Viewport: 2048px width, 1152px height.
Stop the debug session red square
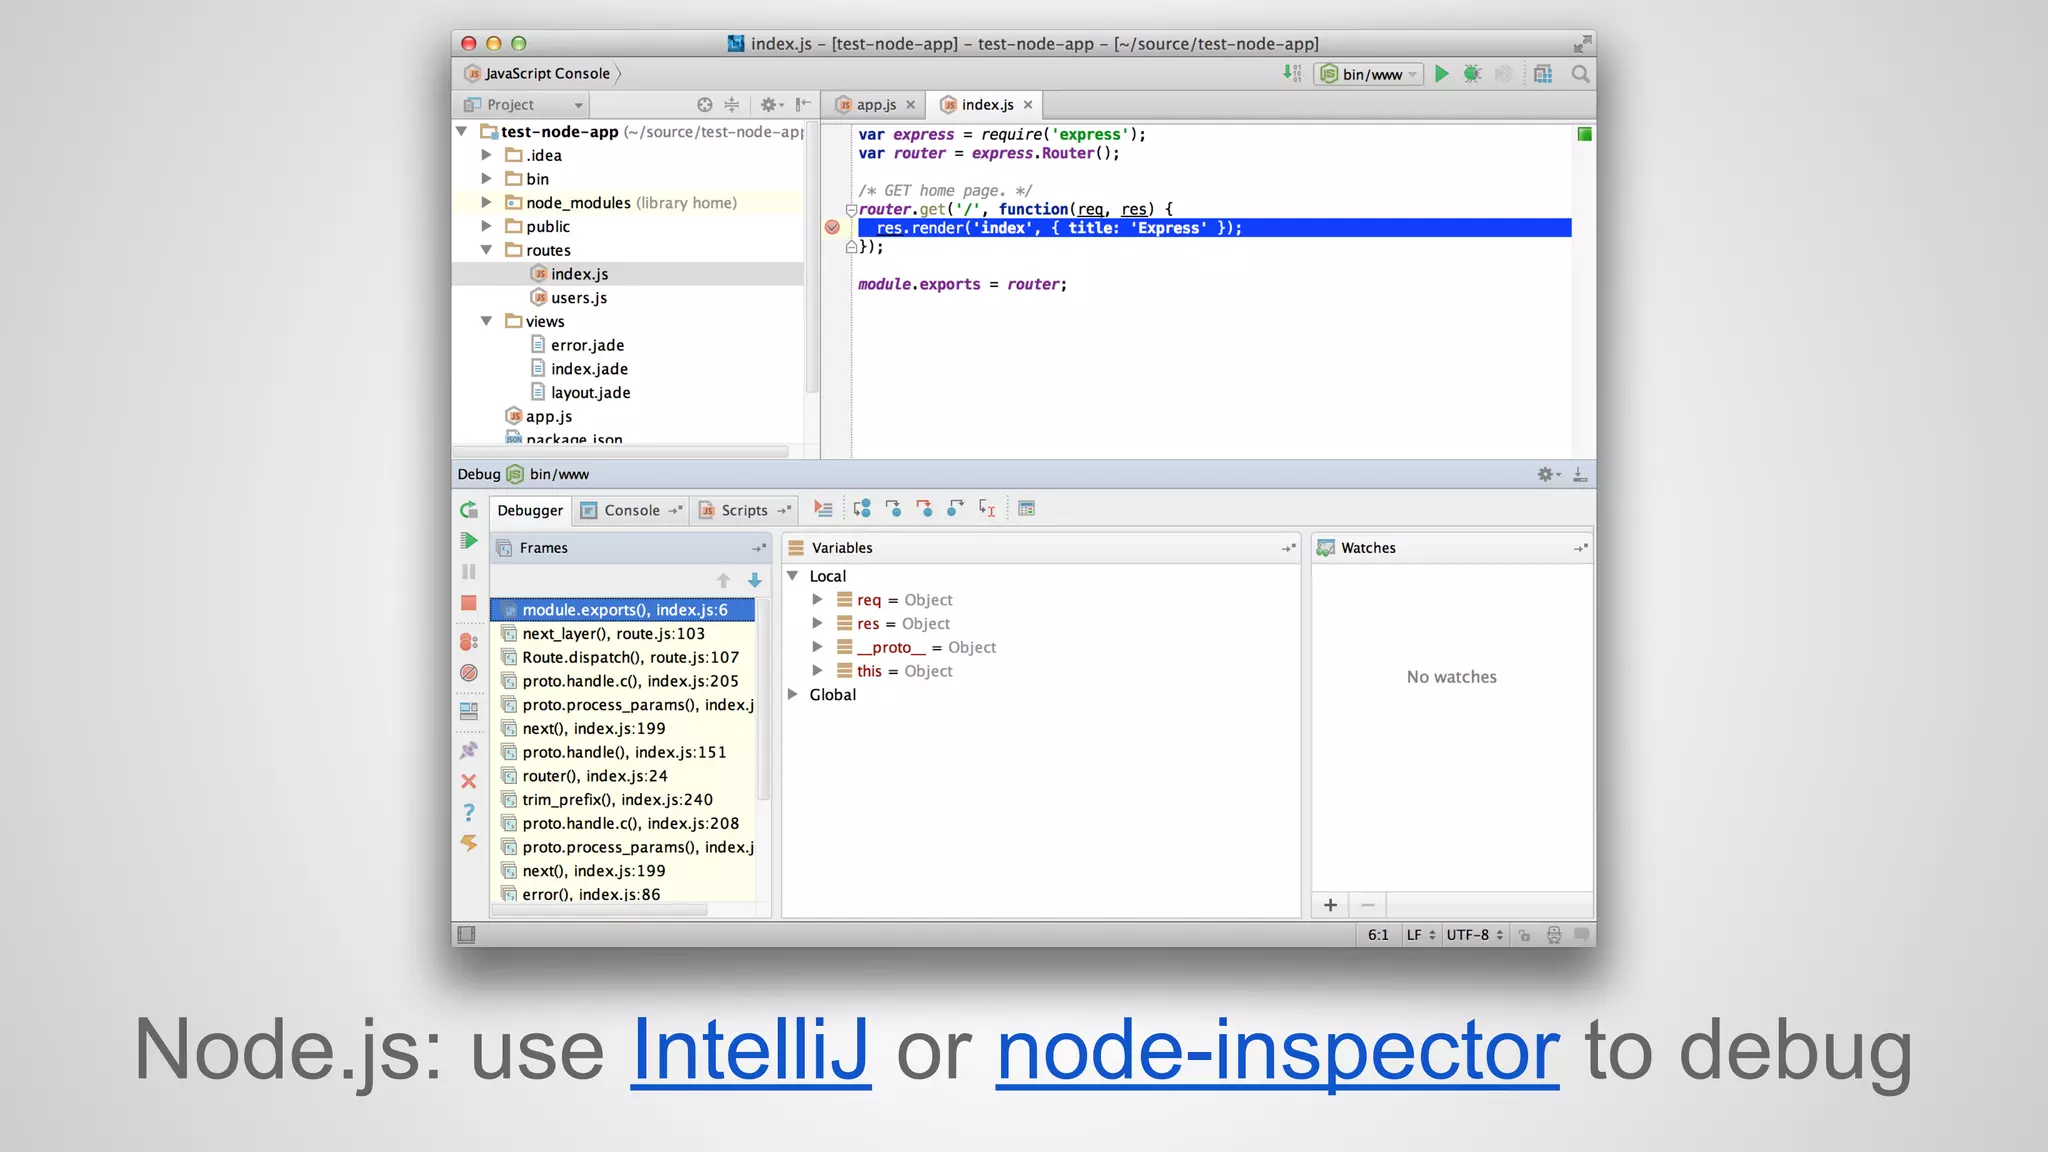tap(469, 603)
